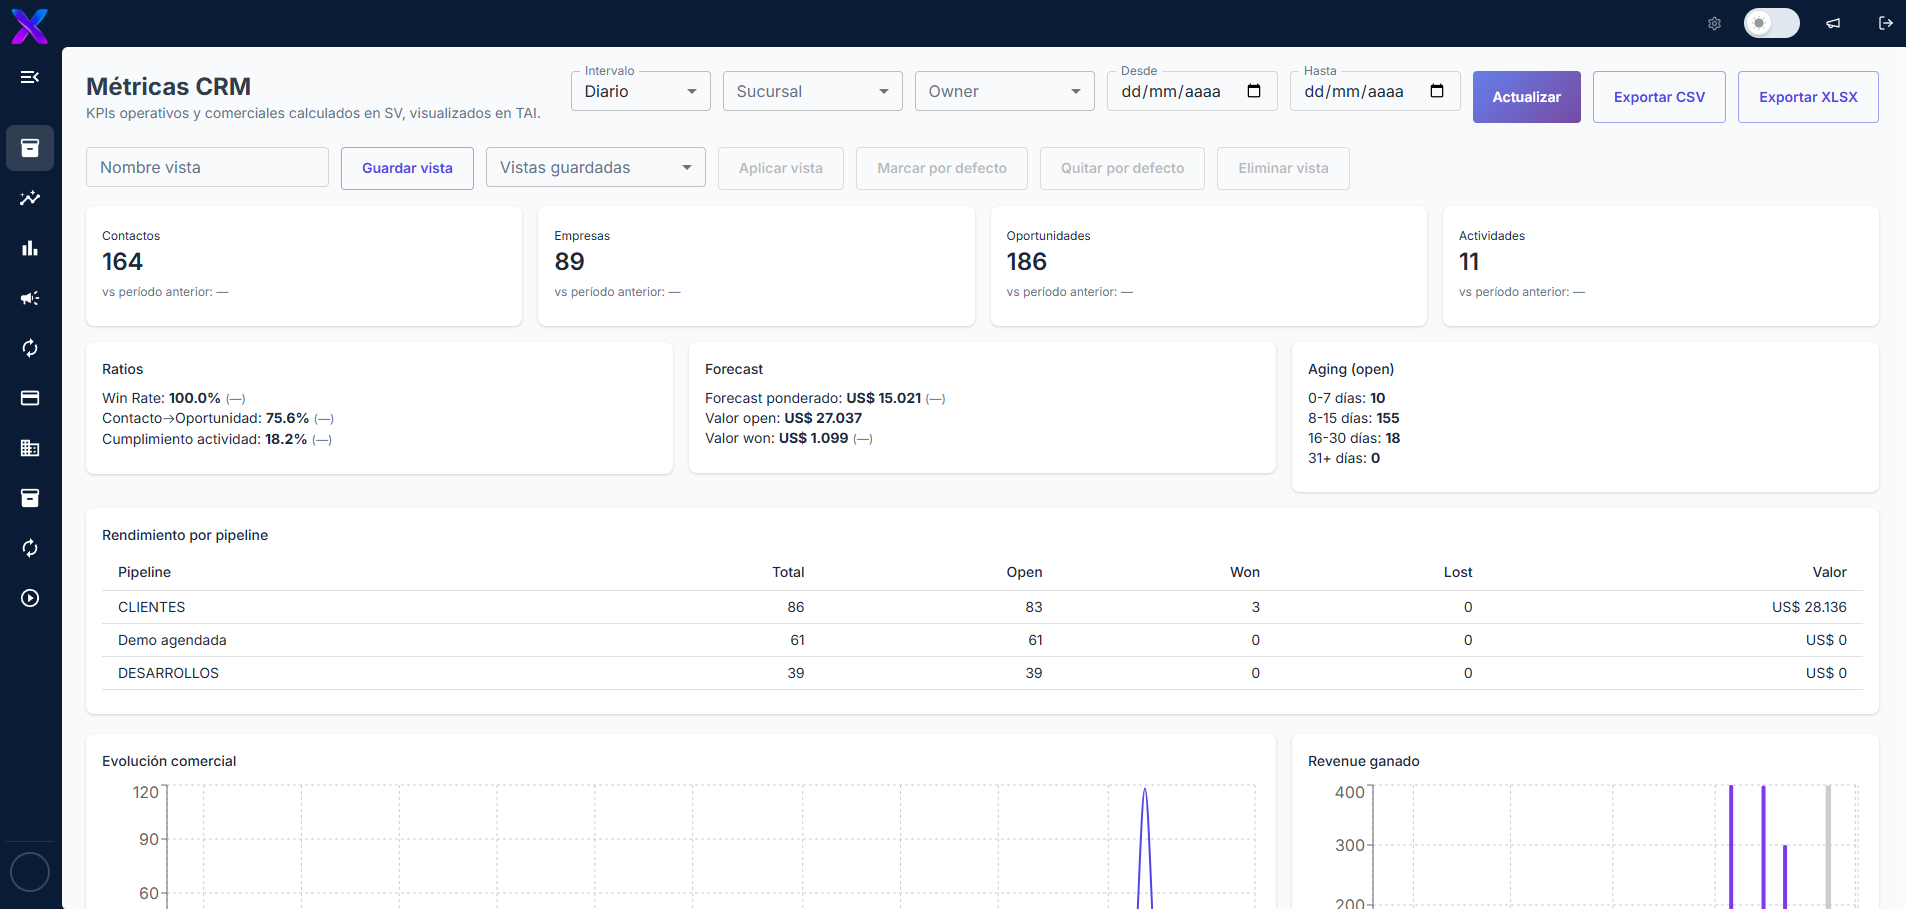The image size is (1906, 909).
Task: Click the X logo in the top bar
Action: pyautogui.click(x=30, y=26)
